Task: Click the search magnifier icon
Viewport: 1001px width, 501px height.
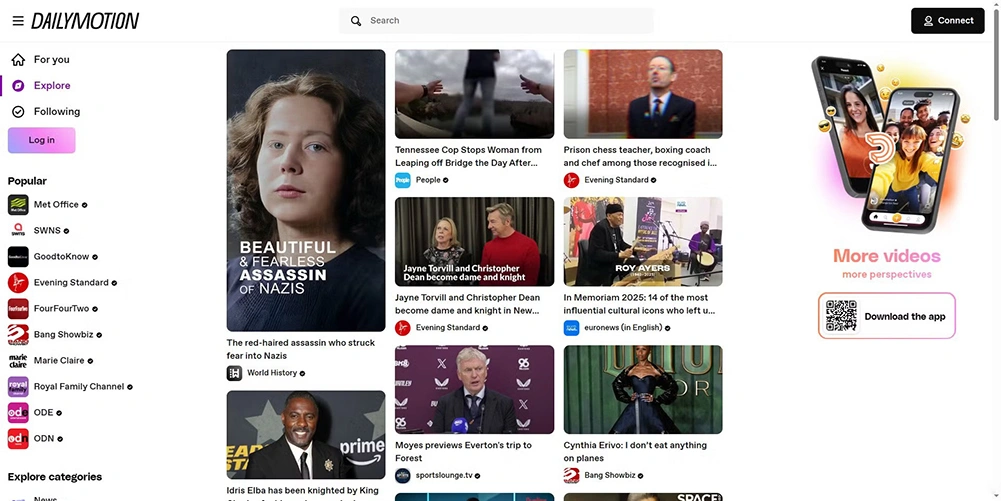Action: (x=356, y=21)
